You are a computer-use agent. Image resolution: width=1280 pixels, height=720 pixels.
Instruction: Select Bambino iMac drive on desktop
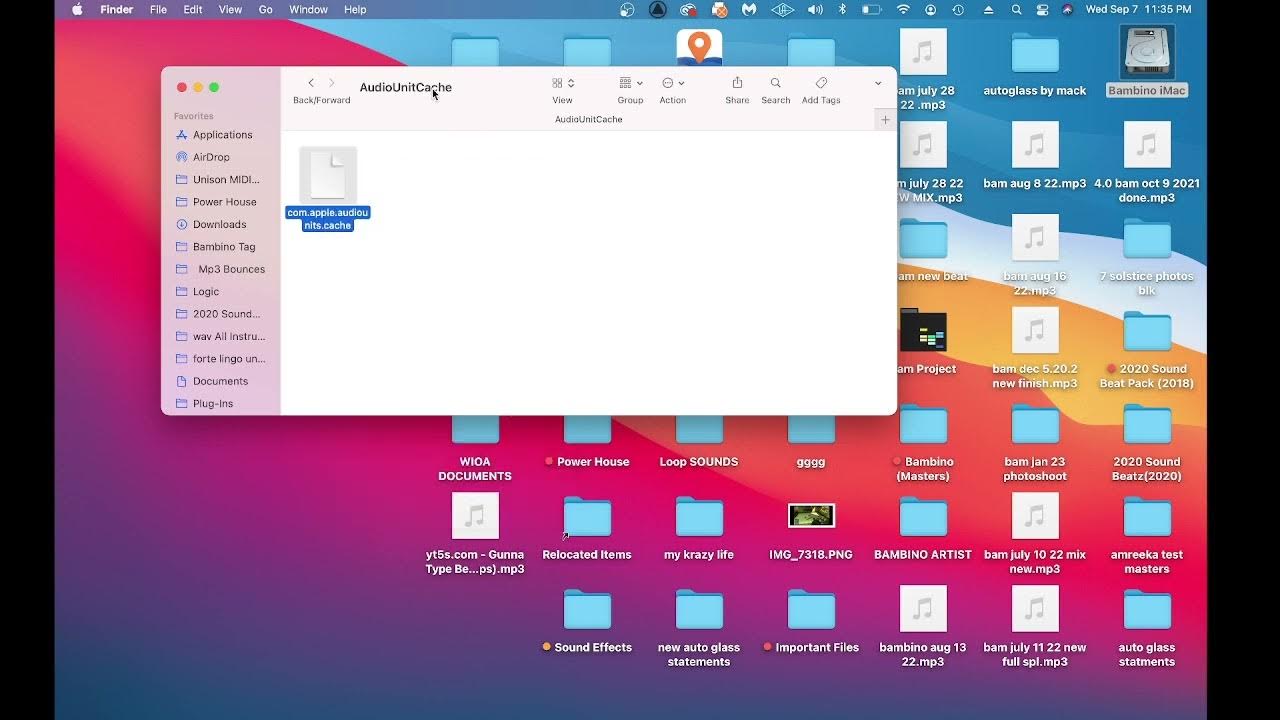1147,61
